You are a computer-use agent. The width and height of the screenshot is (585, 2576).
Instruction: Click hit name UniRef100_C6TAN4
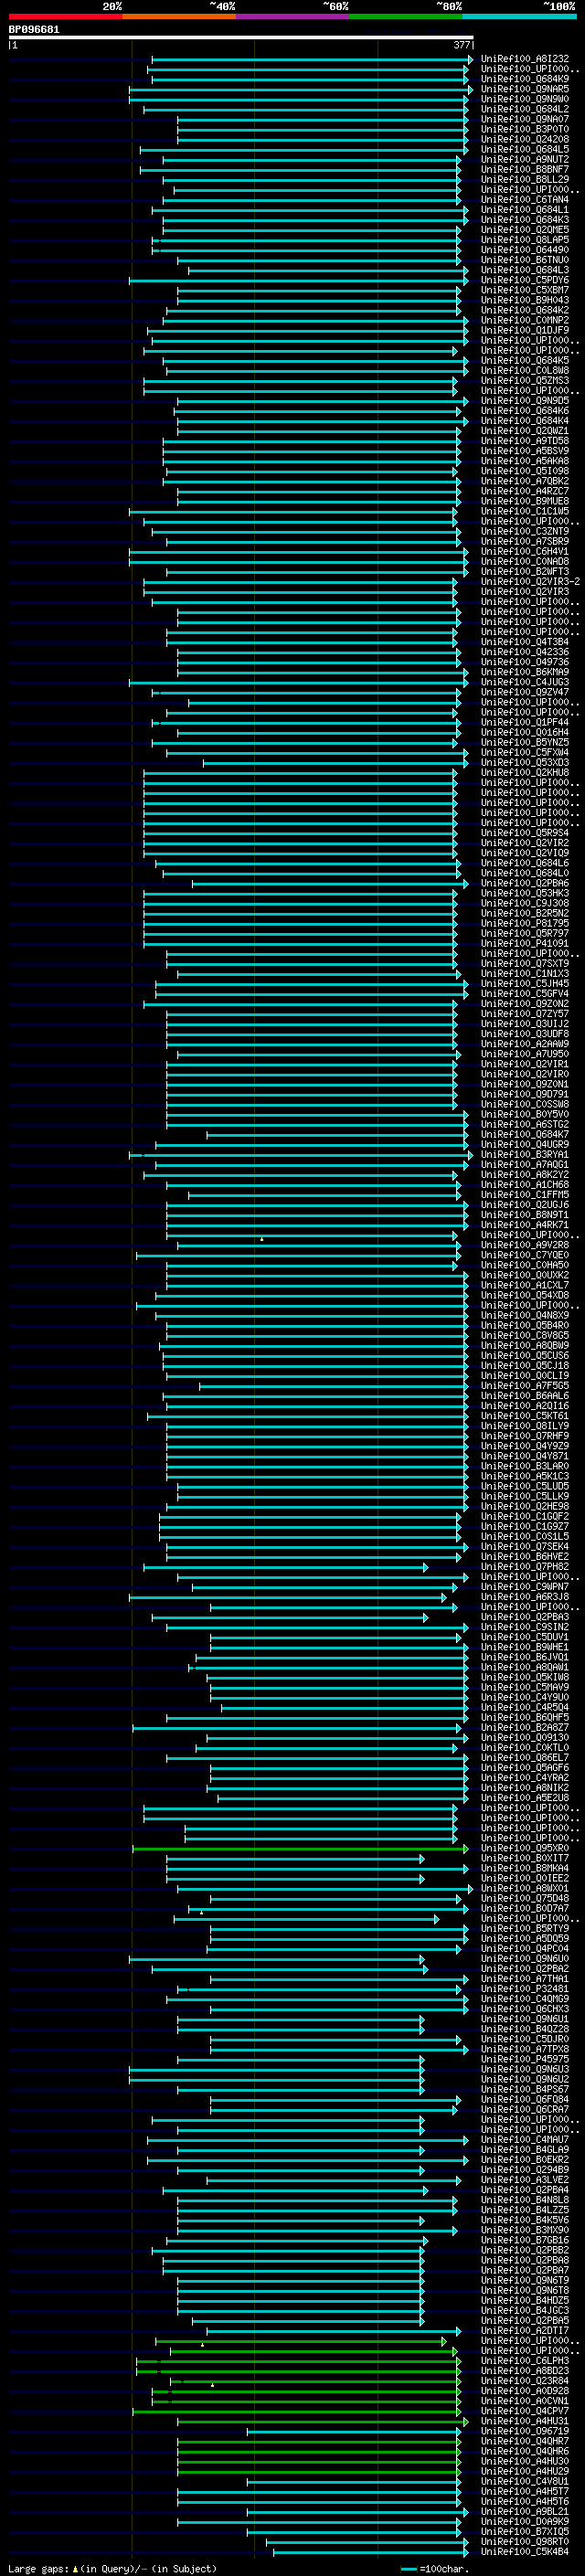pos(525,199)
